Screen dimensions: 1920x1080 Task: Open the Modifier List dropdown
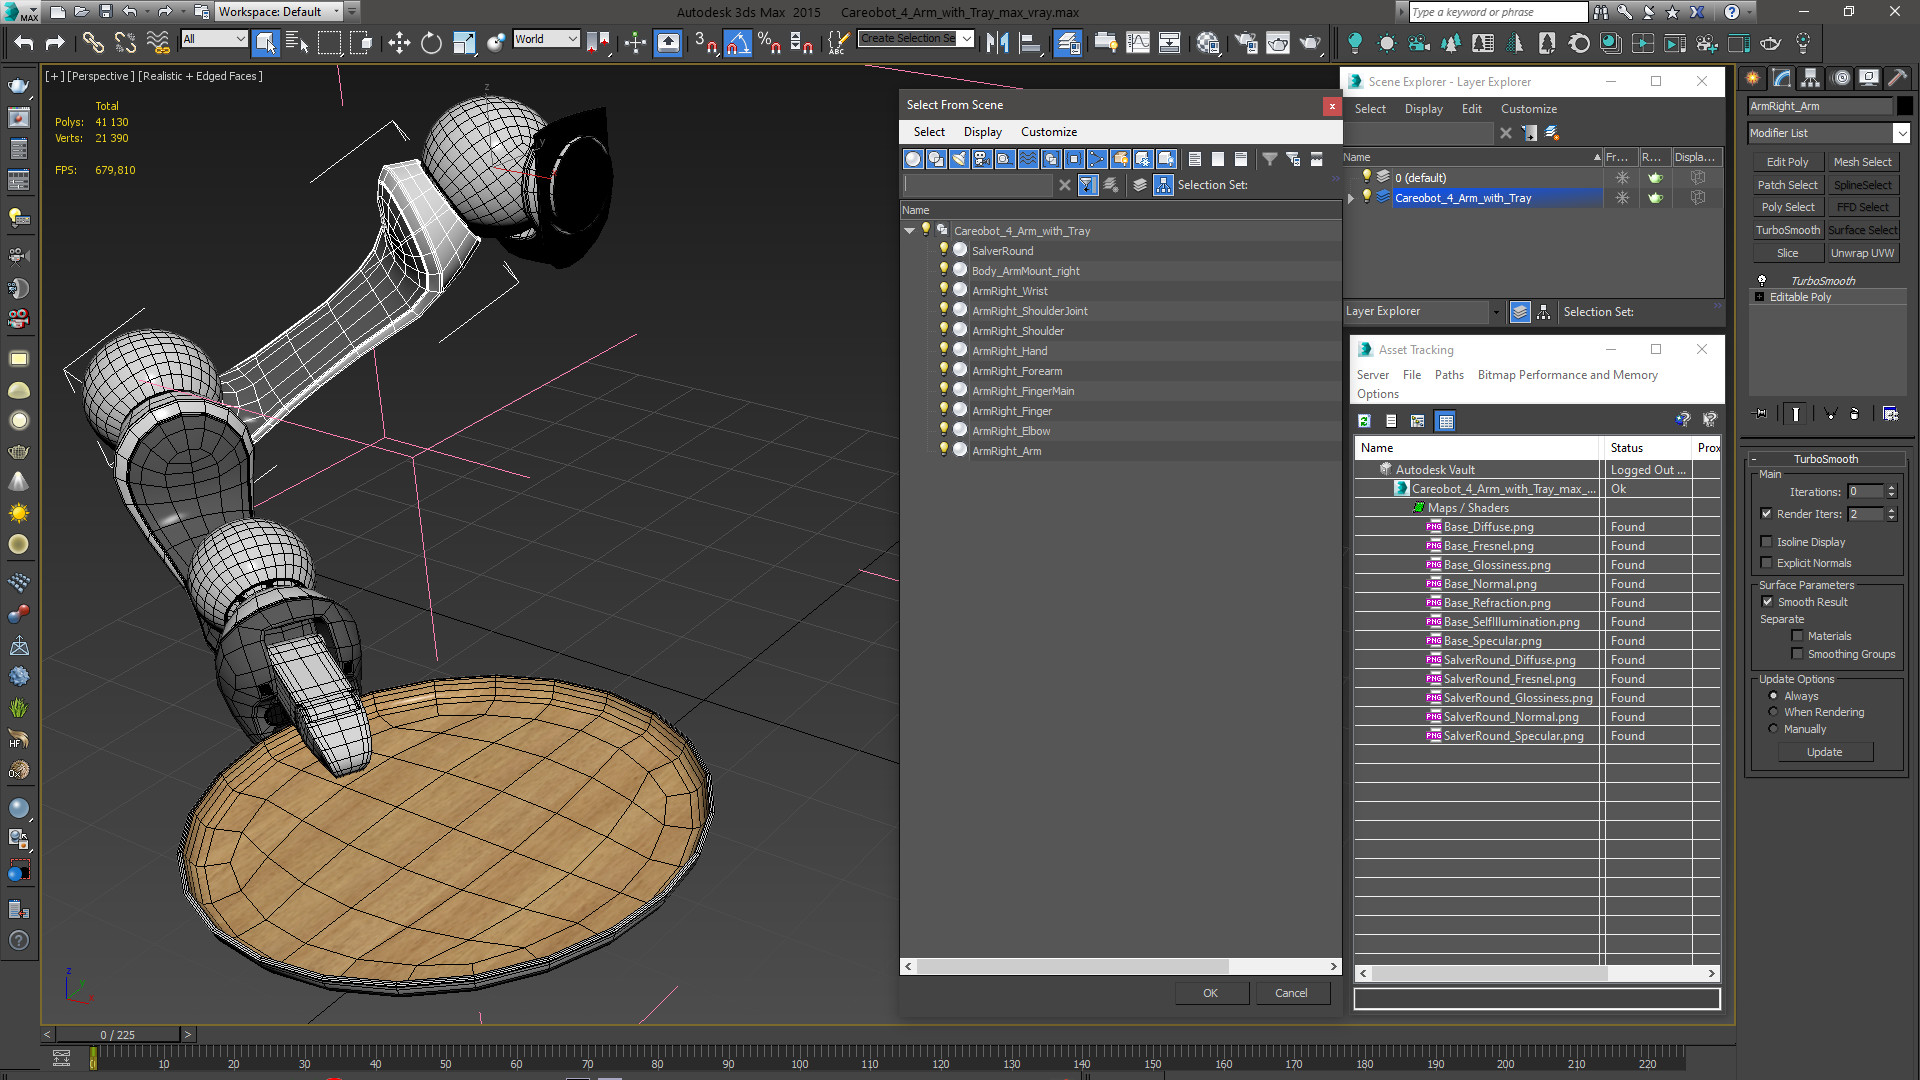[1829, 133]
